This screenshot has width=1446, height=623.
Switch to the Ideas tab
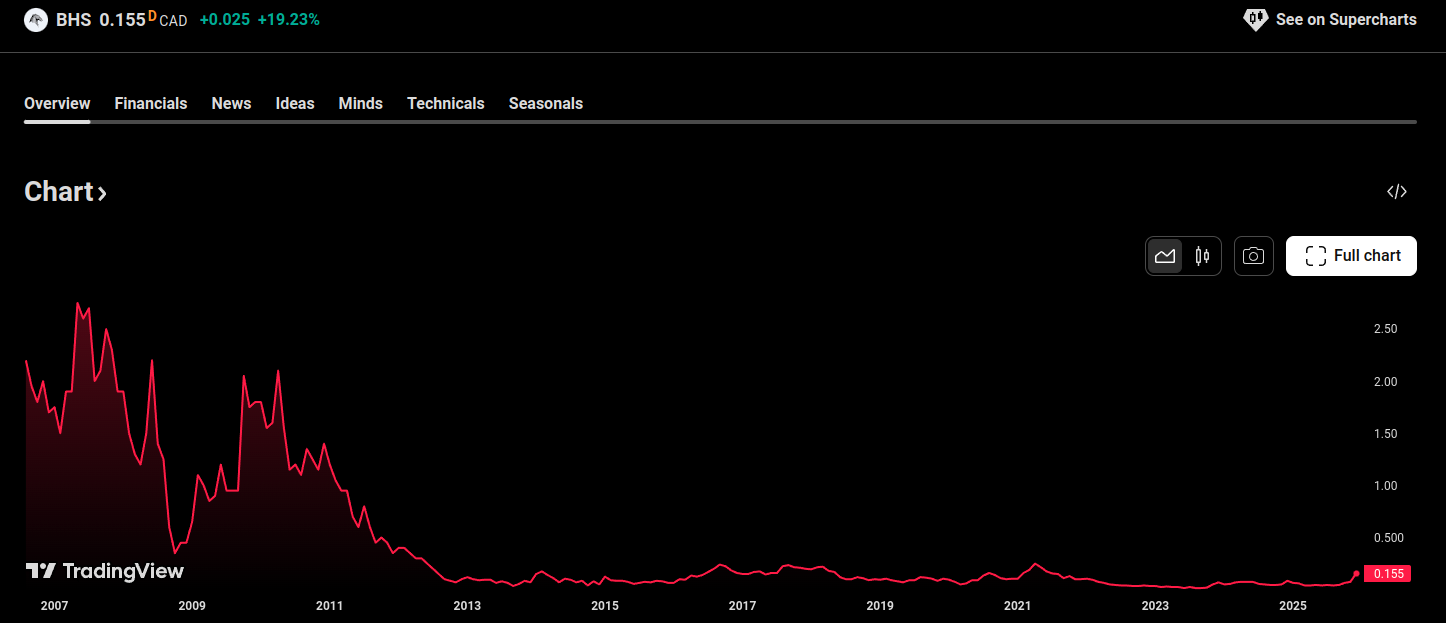295,103
